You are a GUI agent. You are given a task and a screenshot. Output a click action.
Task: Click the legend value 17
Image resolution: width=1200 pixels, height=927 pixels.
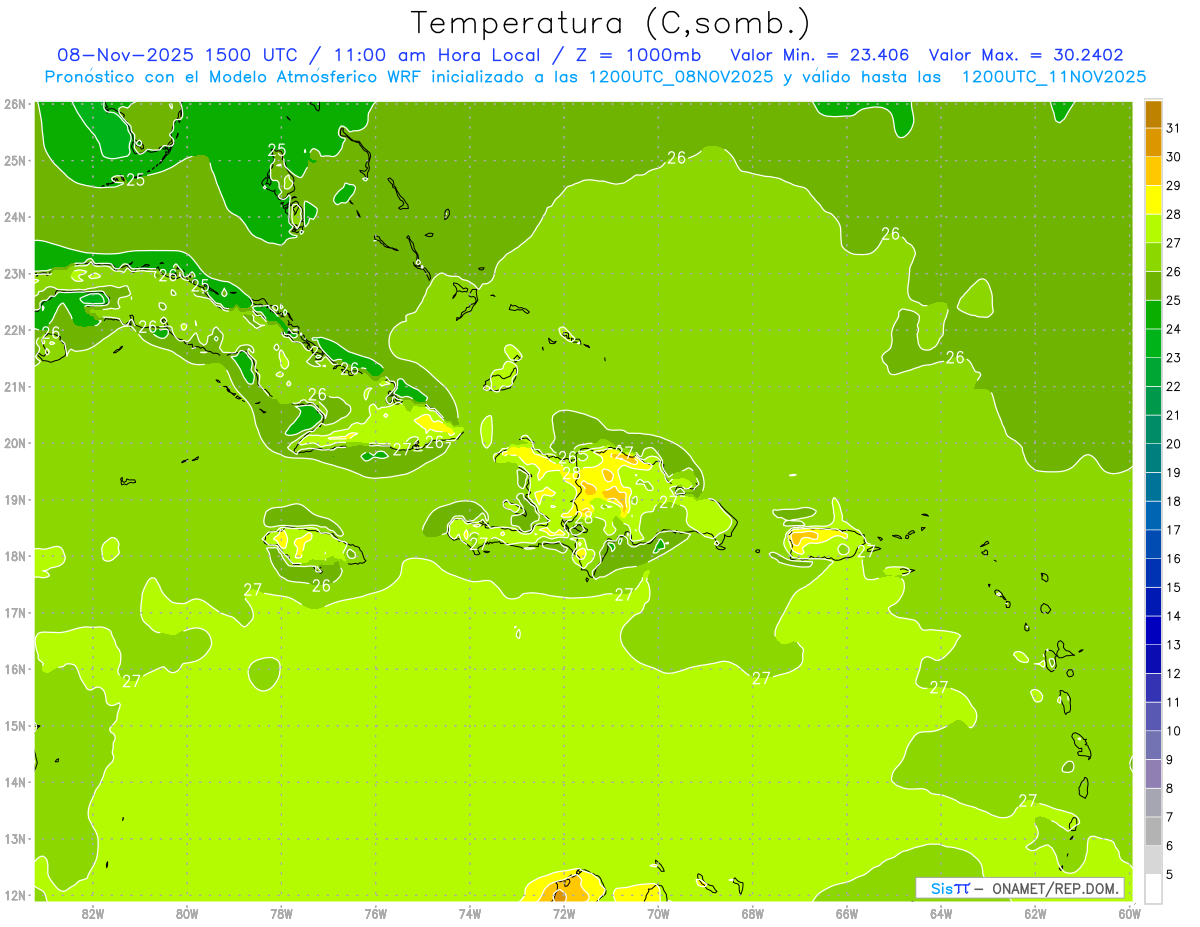(x=1173, y=530)
